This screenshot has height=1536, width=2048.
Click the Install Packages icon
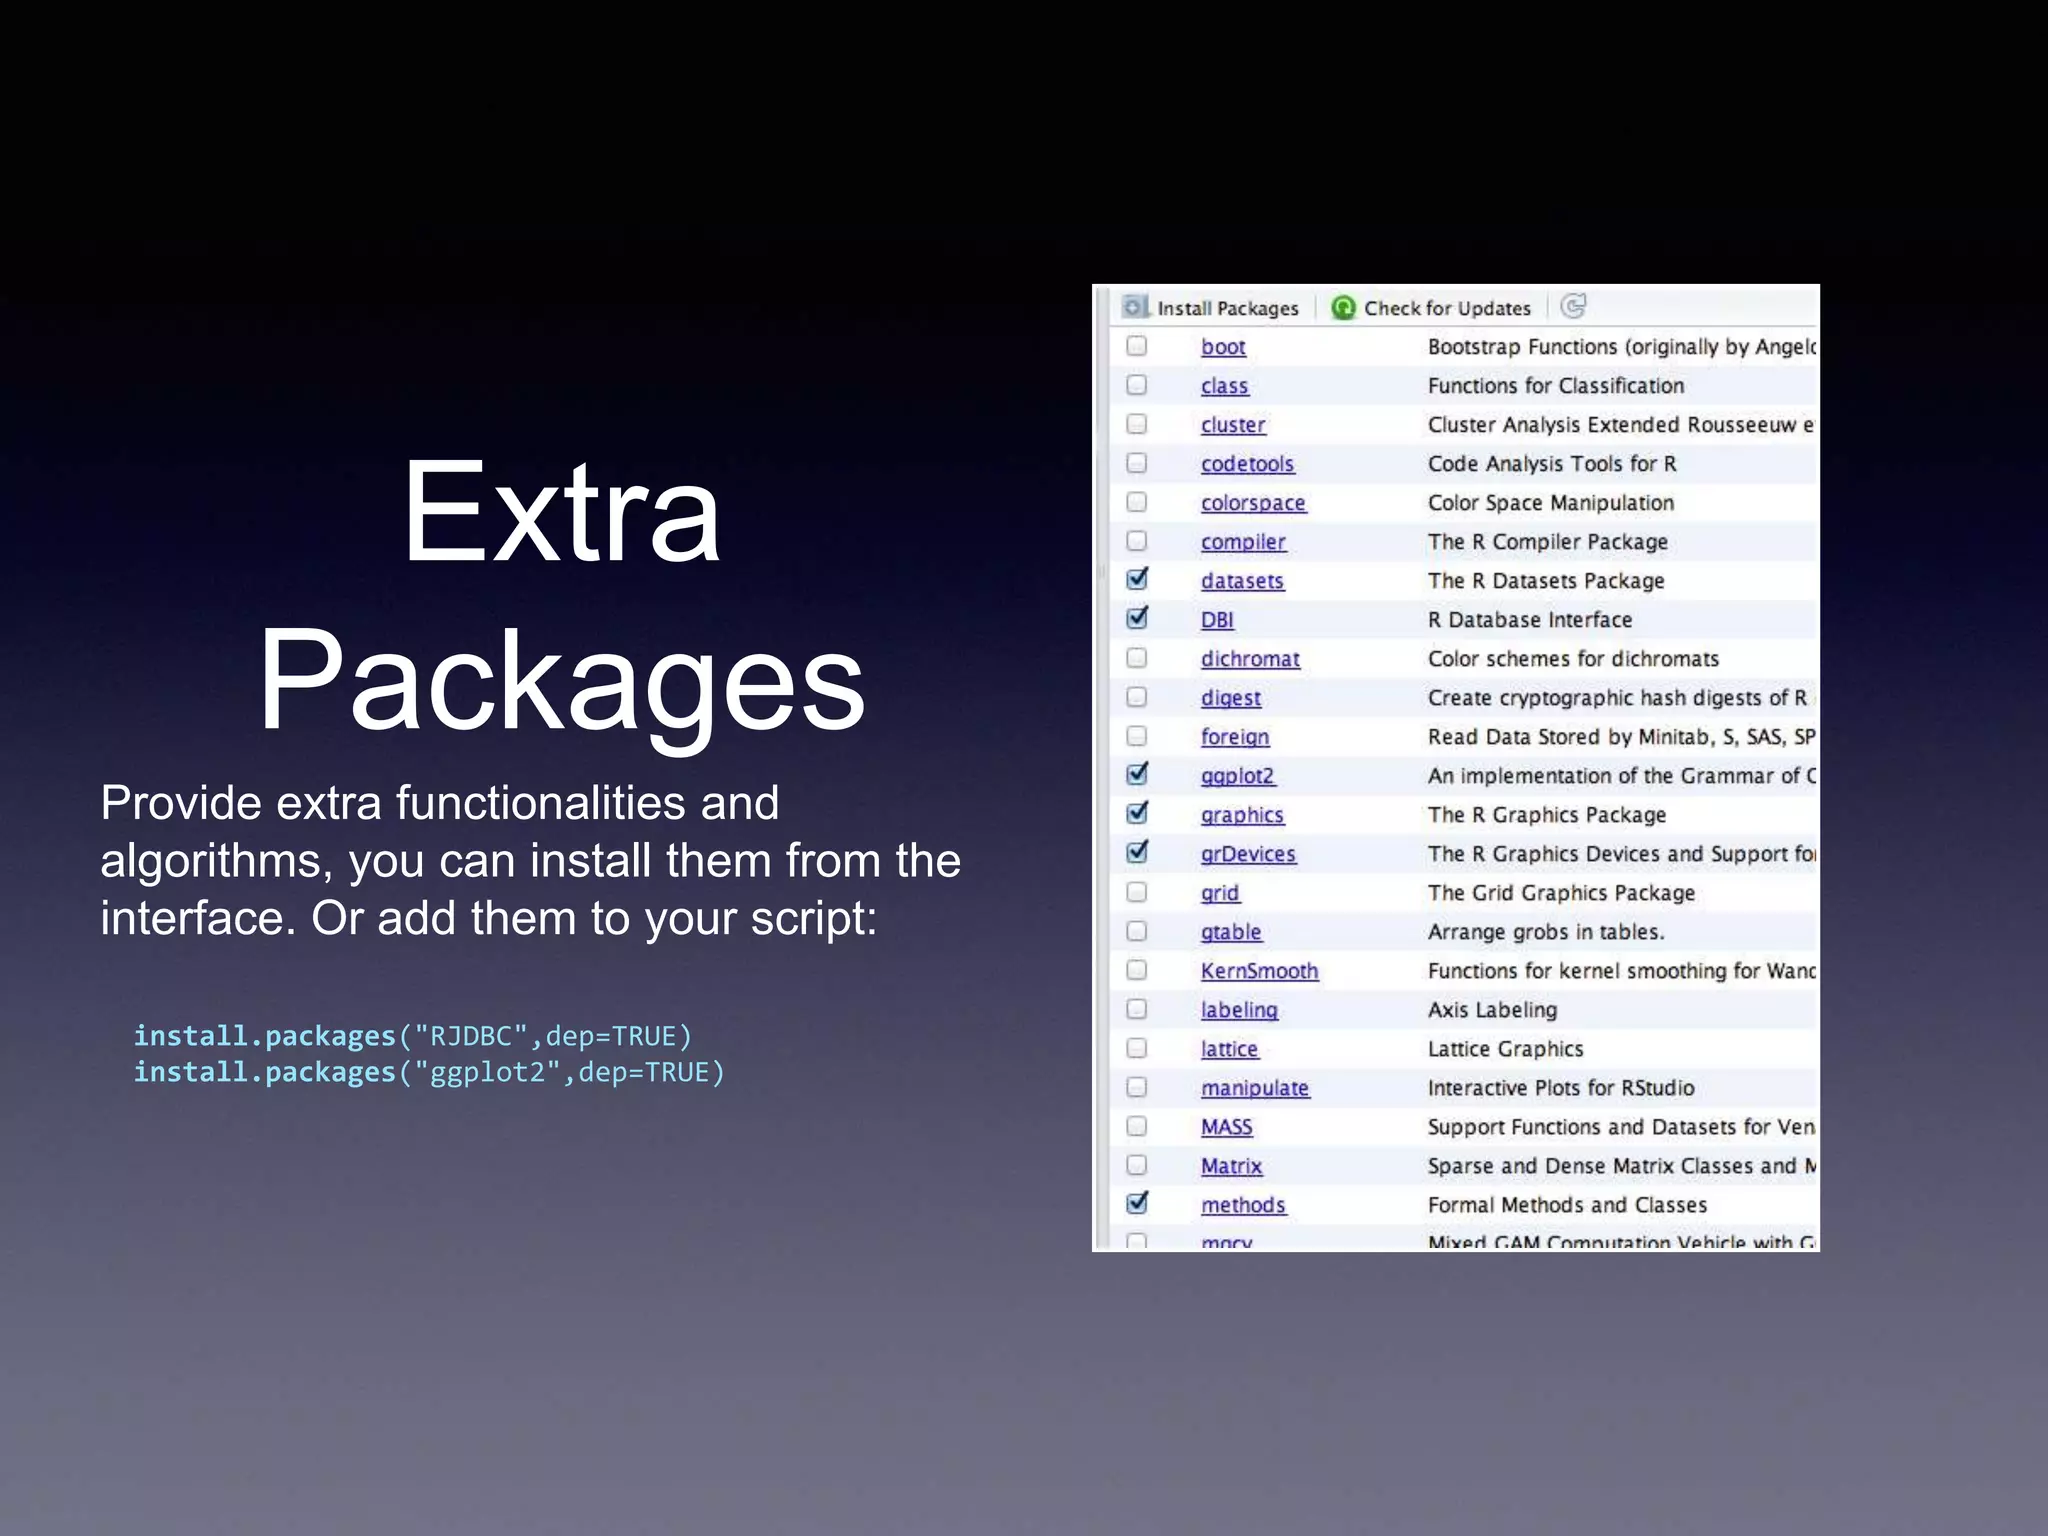tap(1134, 307)
